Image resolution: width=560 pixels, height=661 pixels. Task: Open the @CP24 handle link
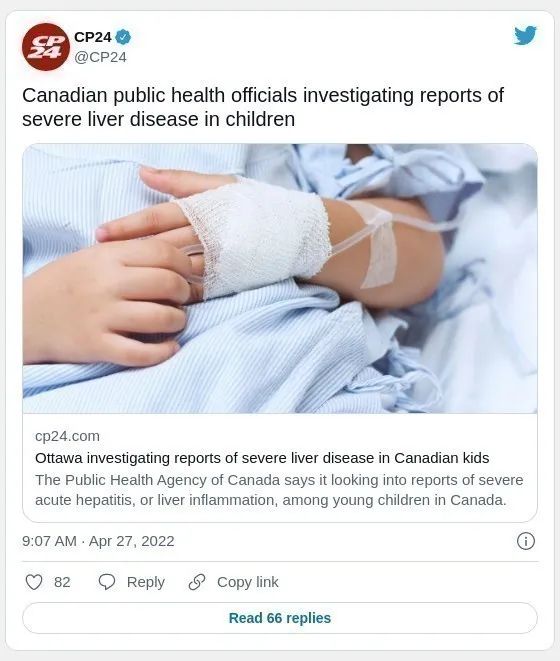(100, 57)
